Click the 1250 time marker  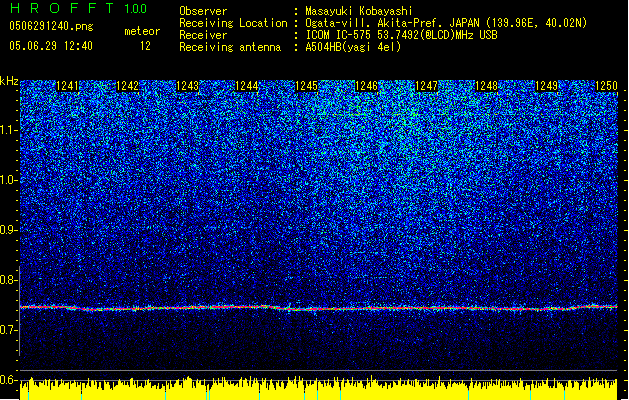606,86
